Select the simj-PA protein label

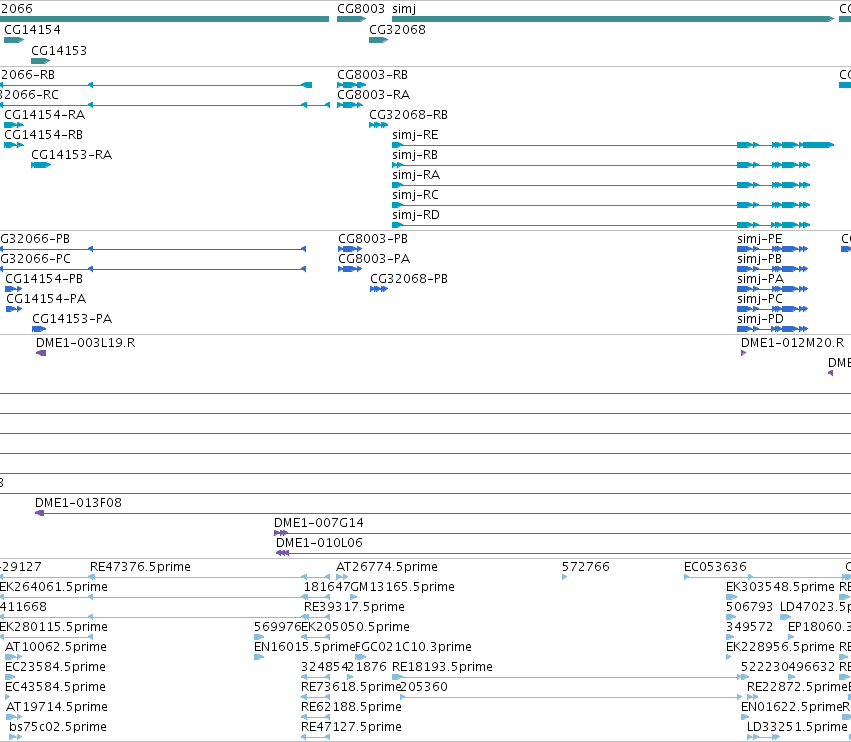[760, 279]
